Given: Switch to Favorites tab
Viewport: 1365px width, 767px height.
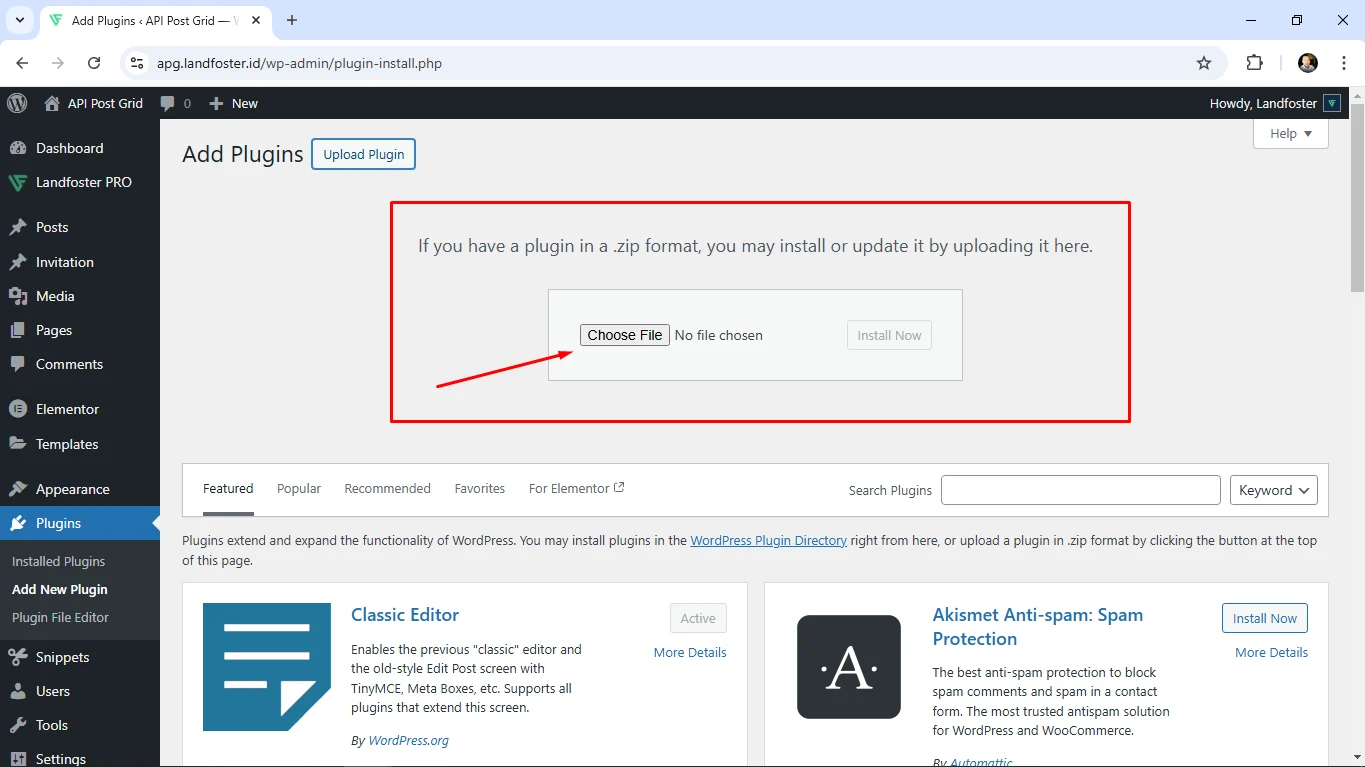Looking at the screenshot, I should 480,488.
